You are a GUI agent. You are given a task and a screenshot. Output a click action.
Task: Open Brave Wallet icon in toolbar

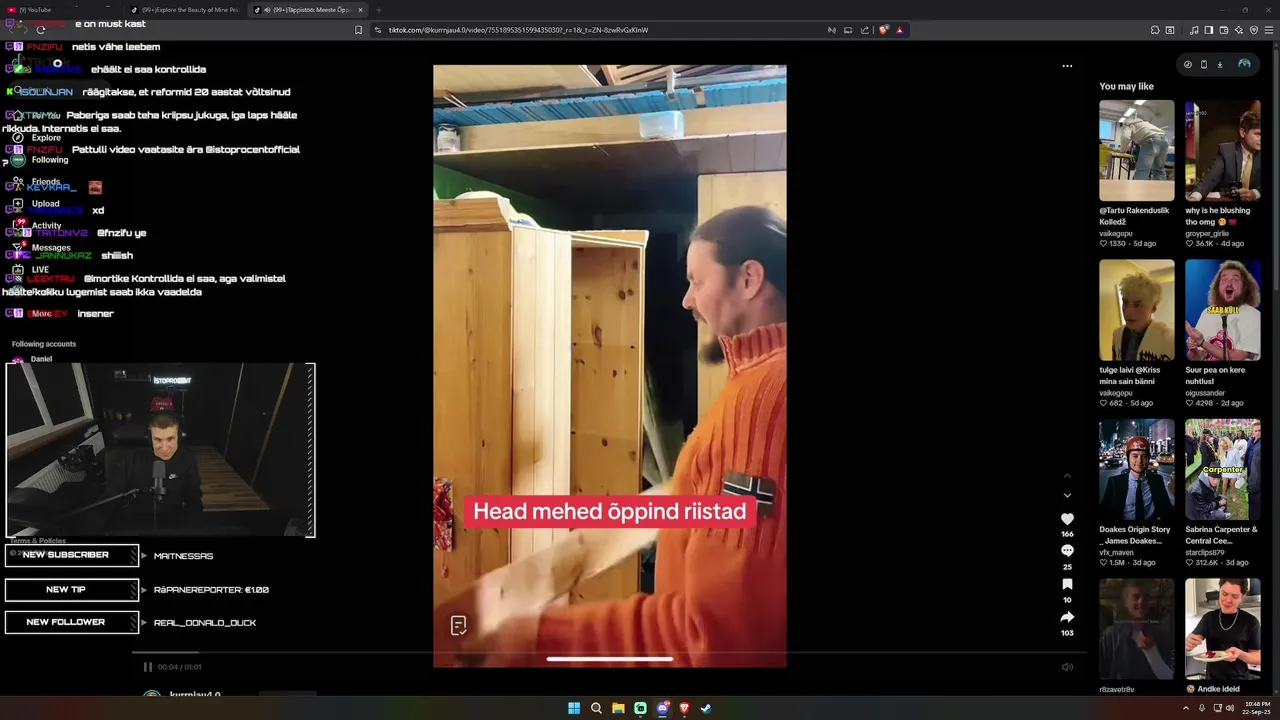pyautogui.click(x=1224, y=30)
